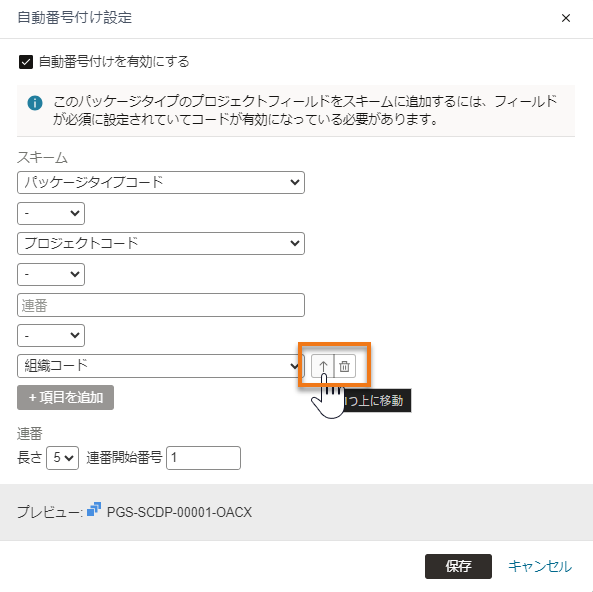Viewport: 593px width, 592px height.
Task: Open the separator dropdown under パッケージタイプコード
Action: 51,213
